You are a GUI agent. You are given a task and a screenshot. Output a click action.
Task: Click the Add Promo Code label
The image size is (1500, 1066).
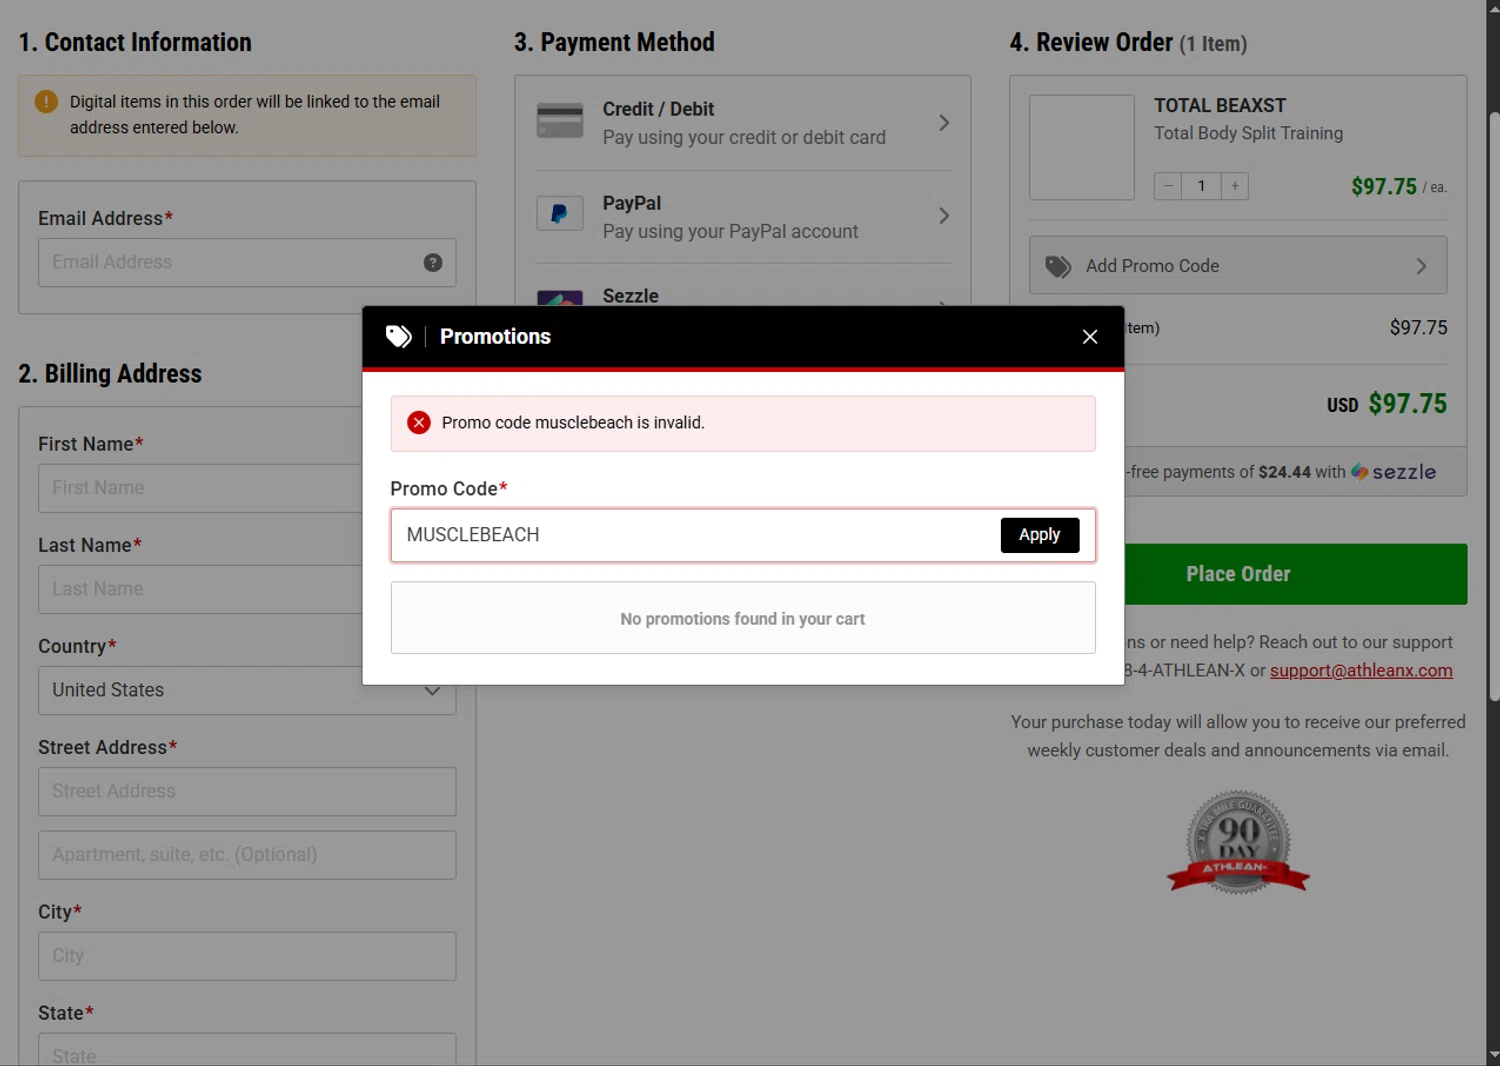(1152, 266)
